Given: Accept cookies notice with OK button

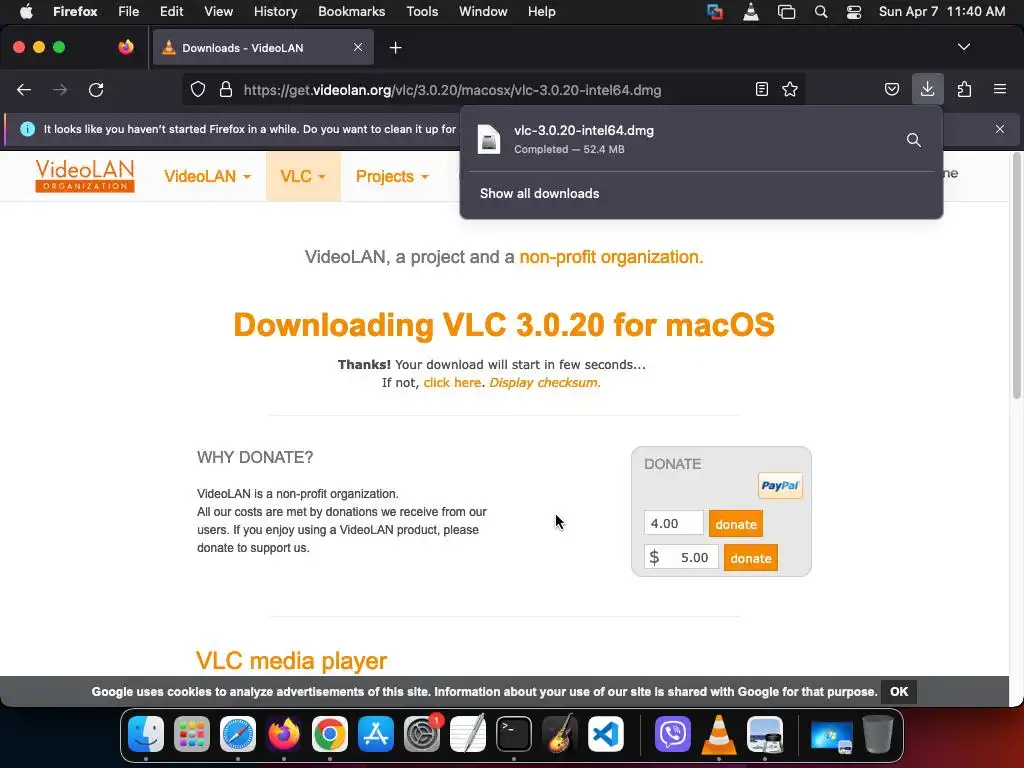Looking at the screenshot, I should tap(899, 692).
